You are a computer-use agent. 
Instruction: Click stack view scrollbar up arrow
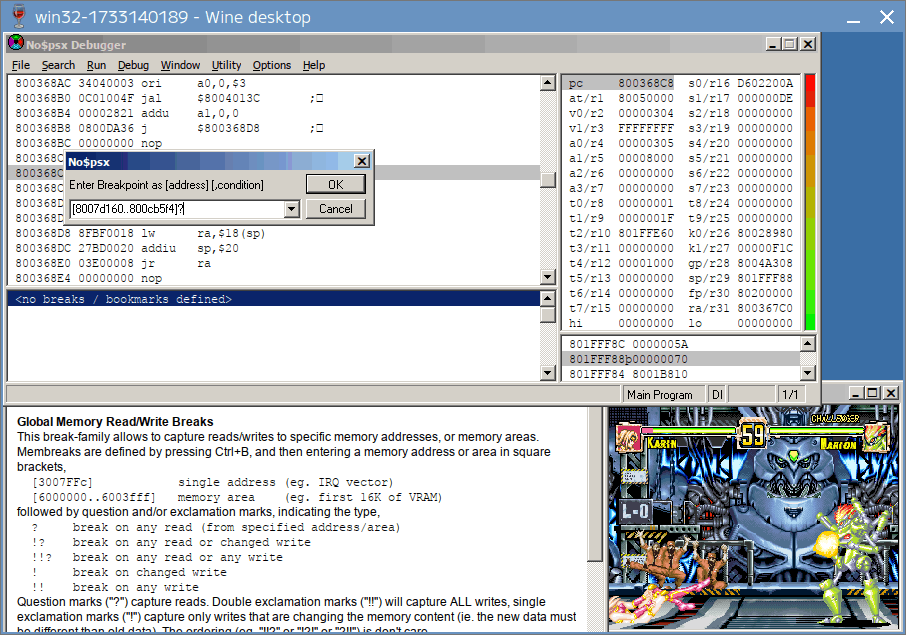tap(808, 344)
